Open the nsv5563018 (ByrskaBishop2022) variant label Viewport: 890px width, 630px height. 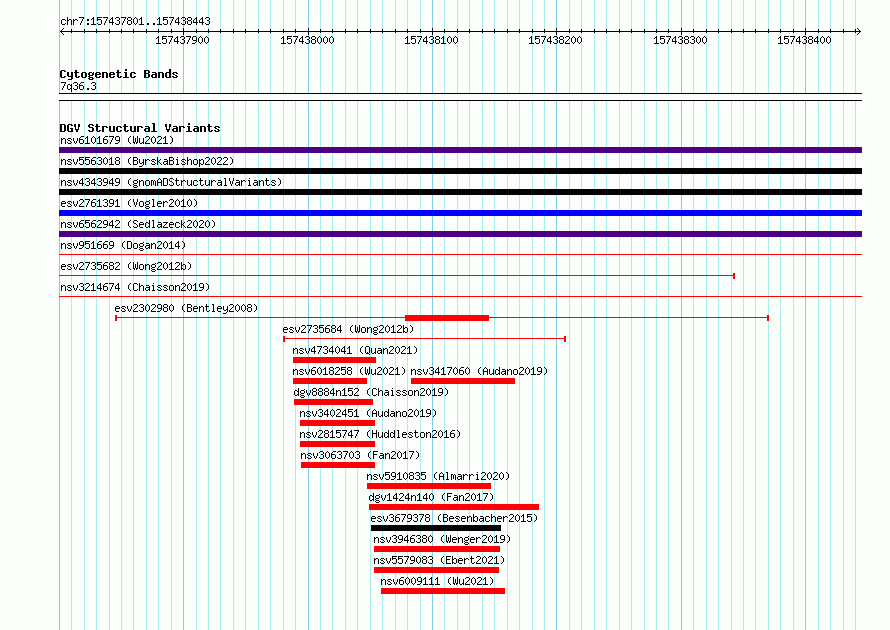(147, 161)
